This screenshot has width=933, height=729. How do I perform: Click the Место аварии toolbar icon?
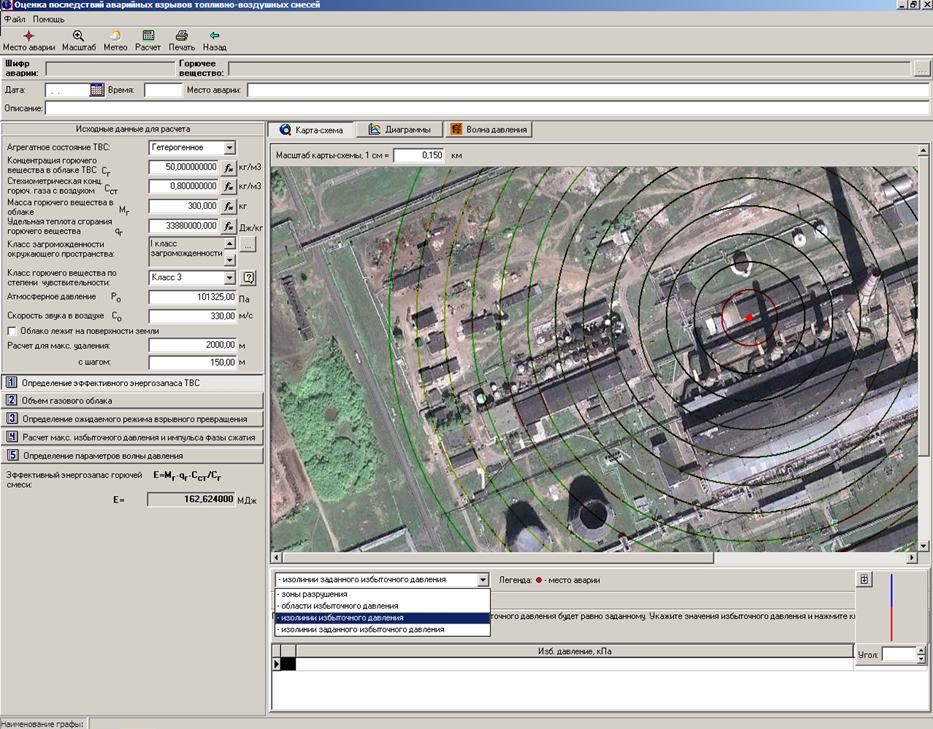click(x=28, y=36)
